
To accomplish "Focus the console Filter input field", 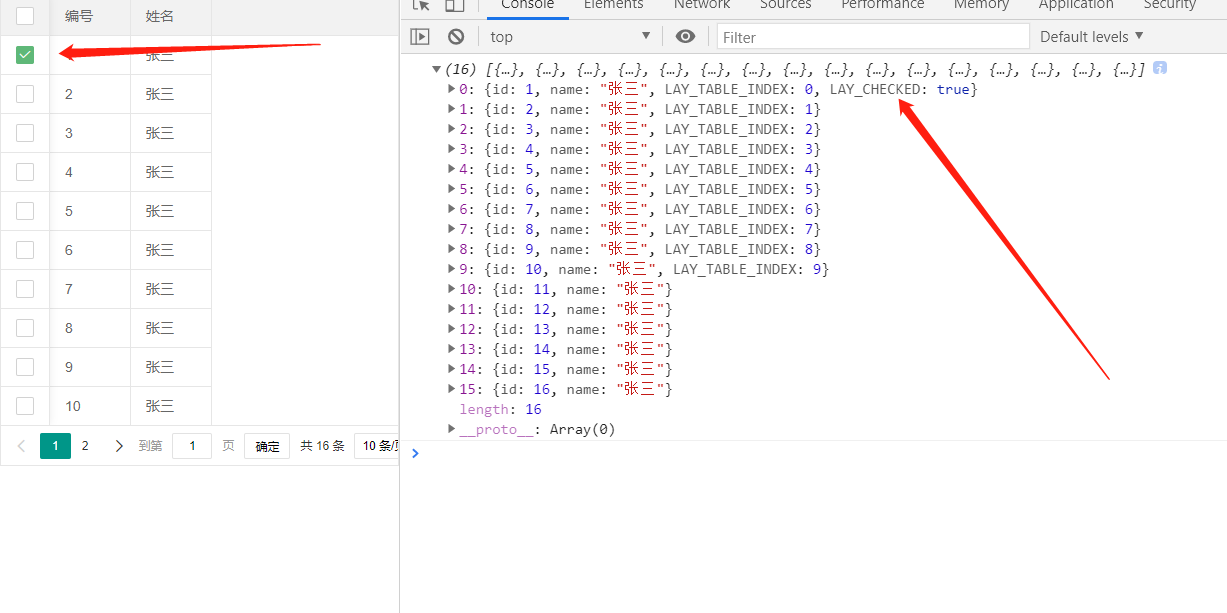I will pyautogui.click(x=873, y=37).
